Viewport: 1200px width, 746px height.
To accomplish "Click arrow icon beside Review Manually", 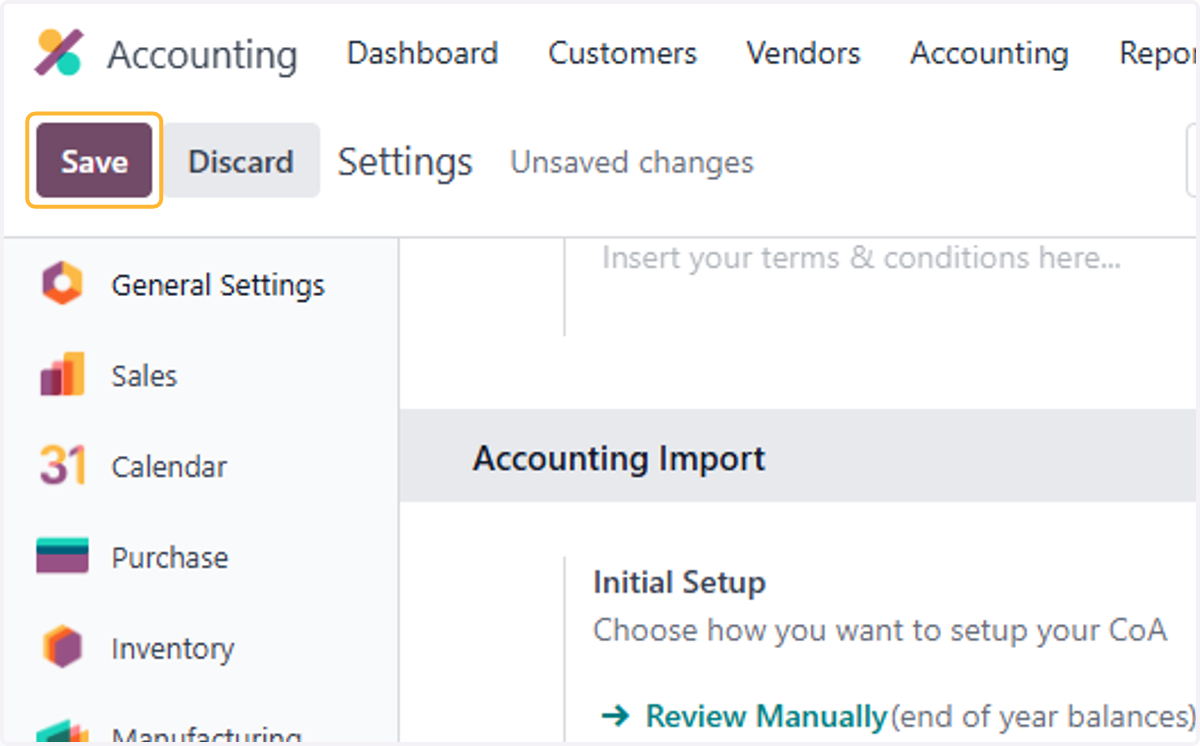I will [x=615, y=716].
